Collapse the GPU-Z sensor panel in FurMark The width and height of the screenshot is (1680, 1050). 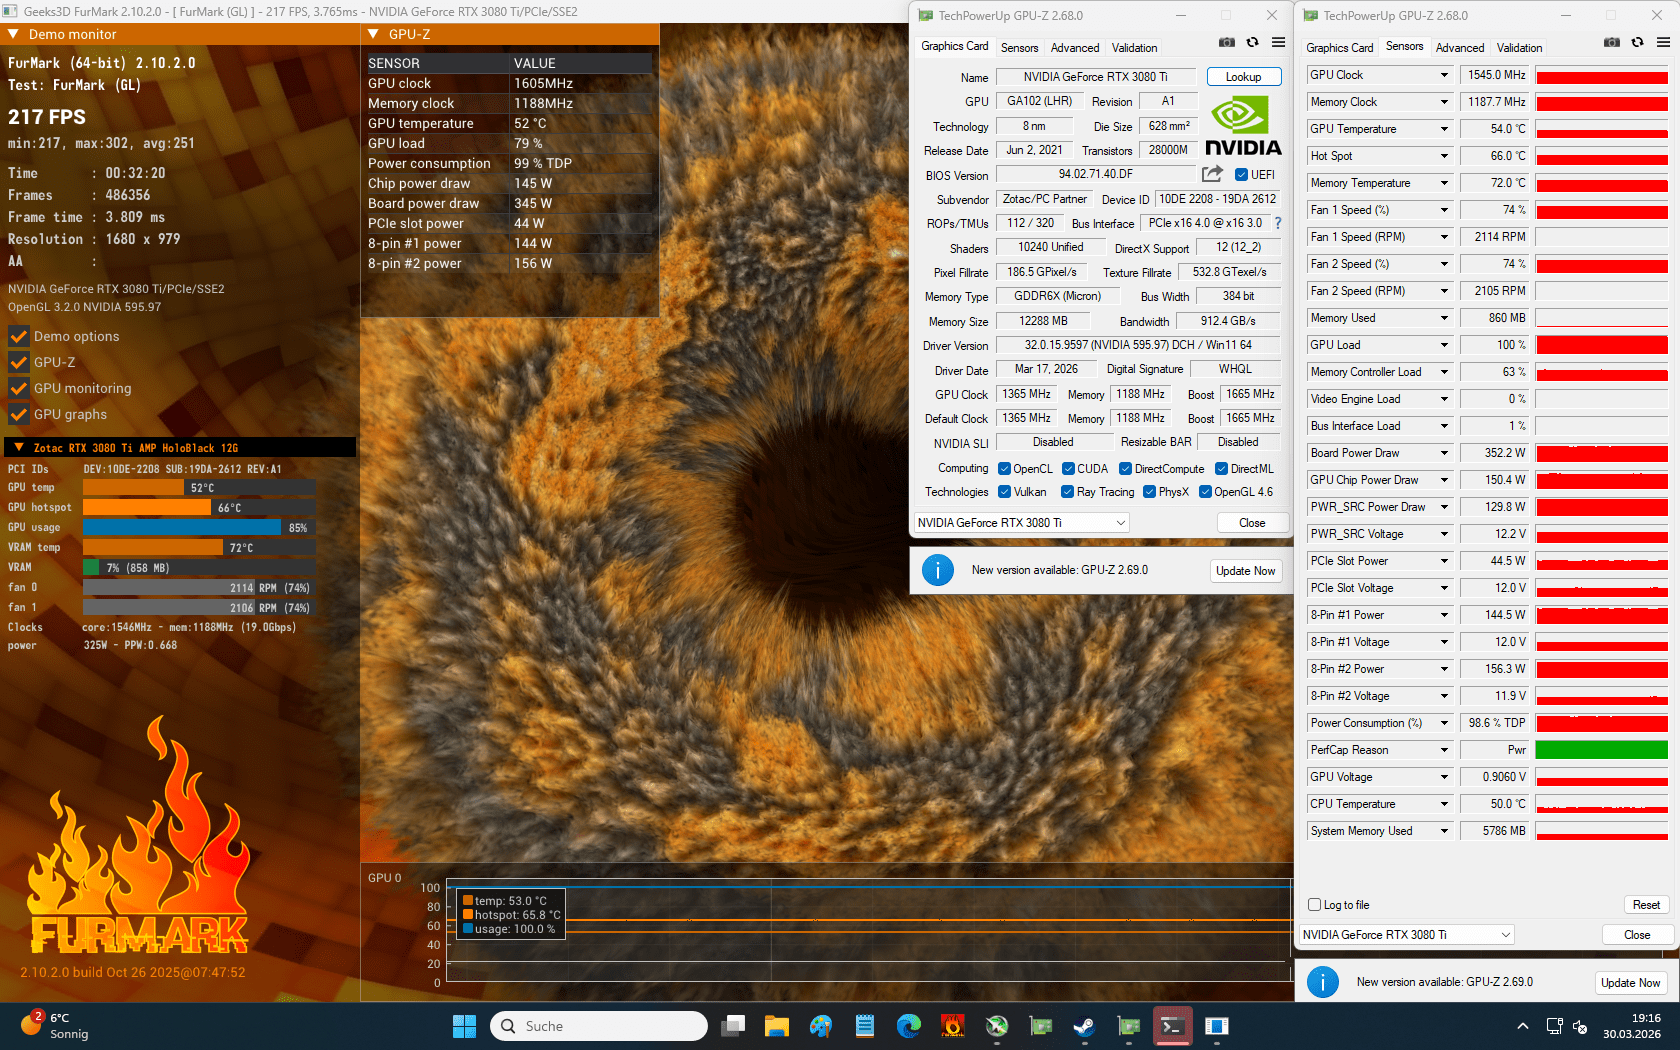tap(374, 34)
